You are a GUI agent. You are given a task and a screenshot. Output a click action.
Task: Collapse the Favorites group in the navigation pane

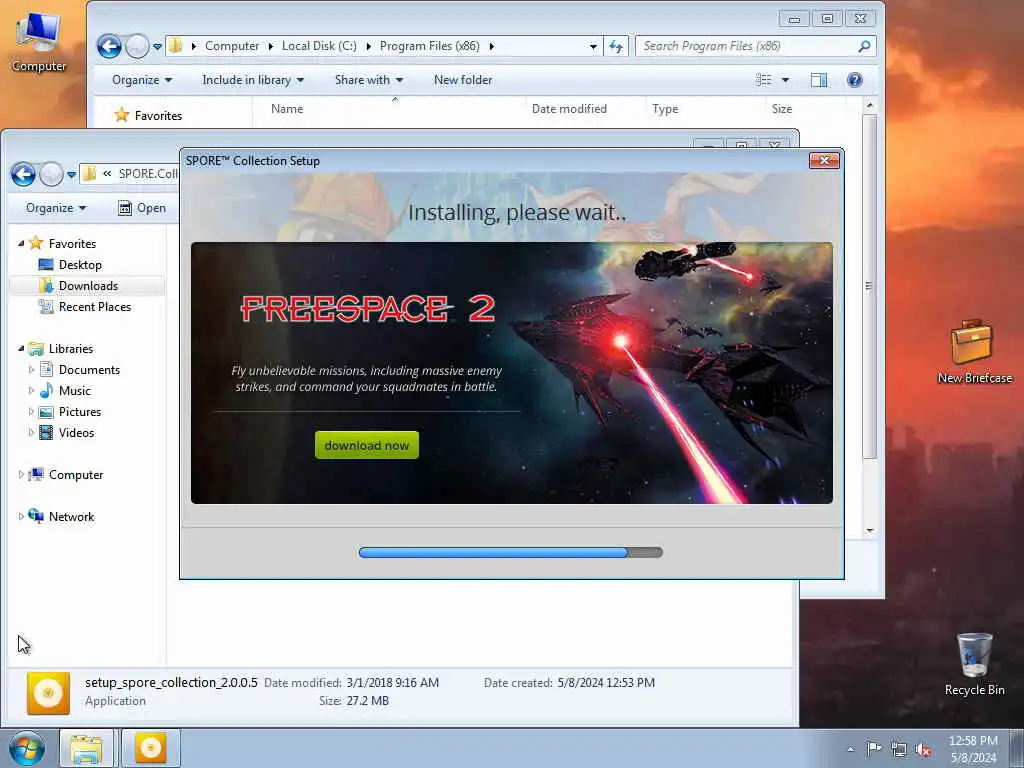click(21, 244)
